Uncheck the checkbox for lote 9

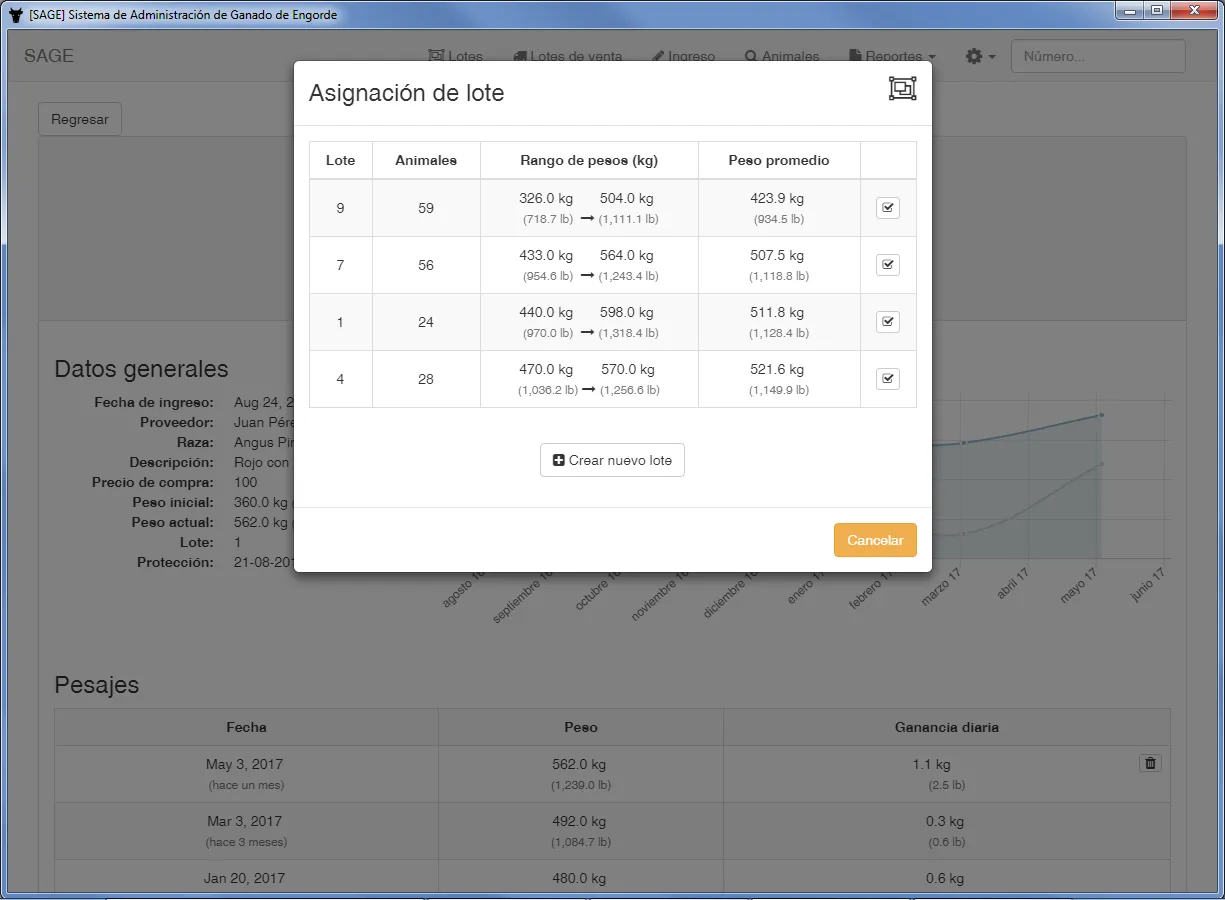(x=888, y=207)
